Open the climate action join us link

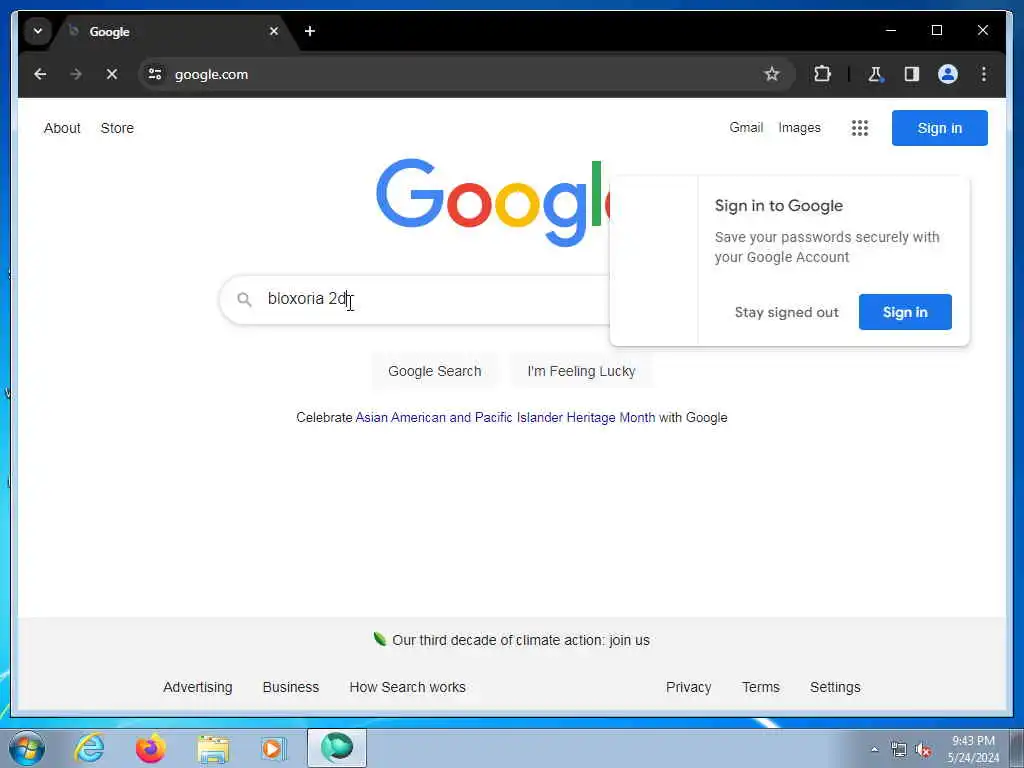520,640
